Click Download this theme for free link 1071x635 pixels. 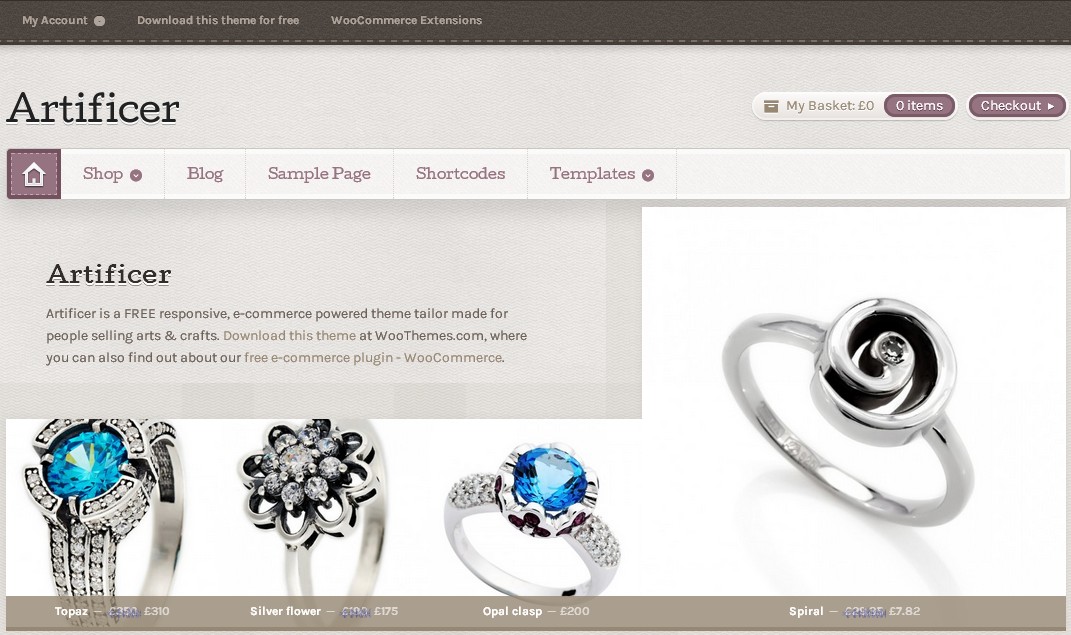(218, 20)
